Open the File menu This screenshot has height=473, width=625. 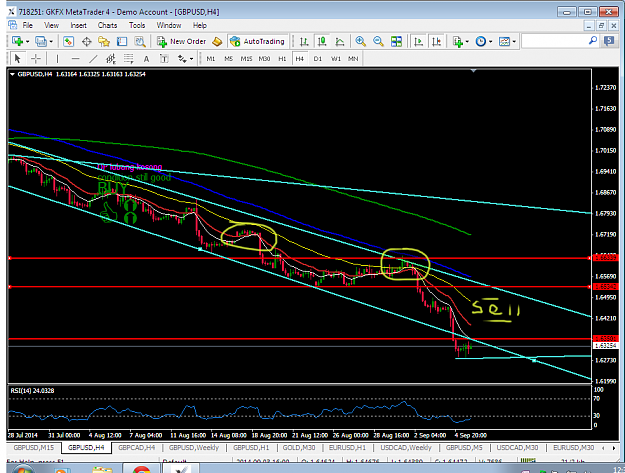[28, 26]
